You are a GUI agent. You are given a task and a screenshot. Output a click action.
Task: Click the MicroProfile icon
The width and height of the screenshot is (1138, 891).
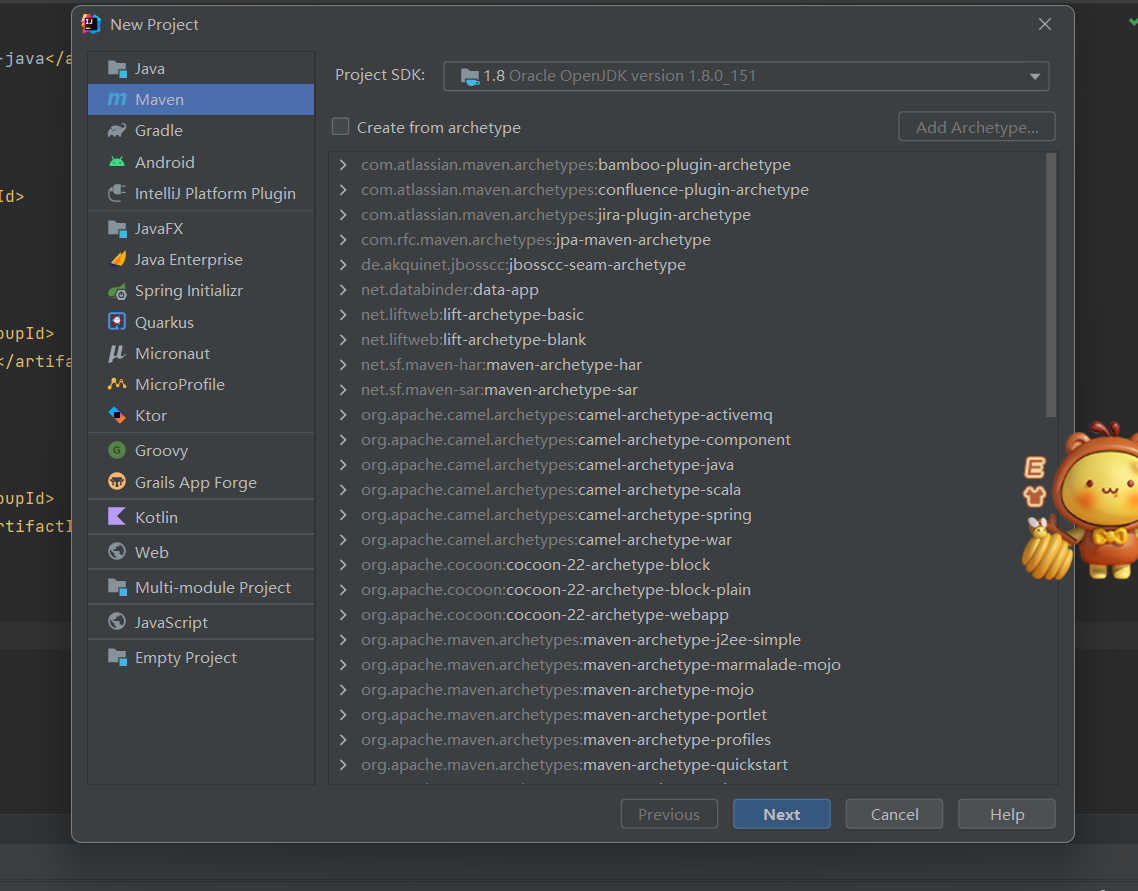pos(117,384)
